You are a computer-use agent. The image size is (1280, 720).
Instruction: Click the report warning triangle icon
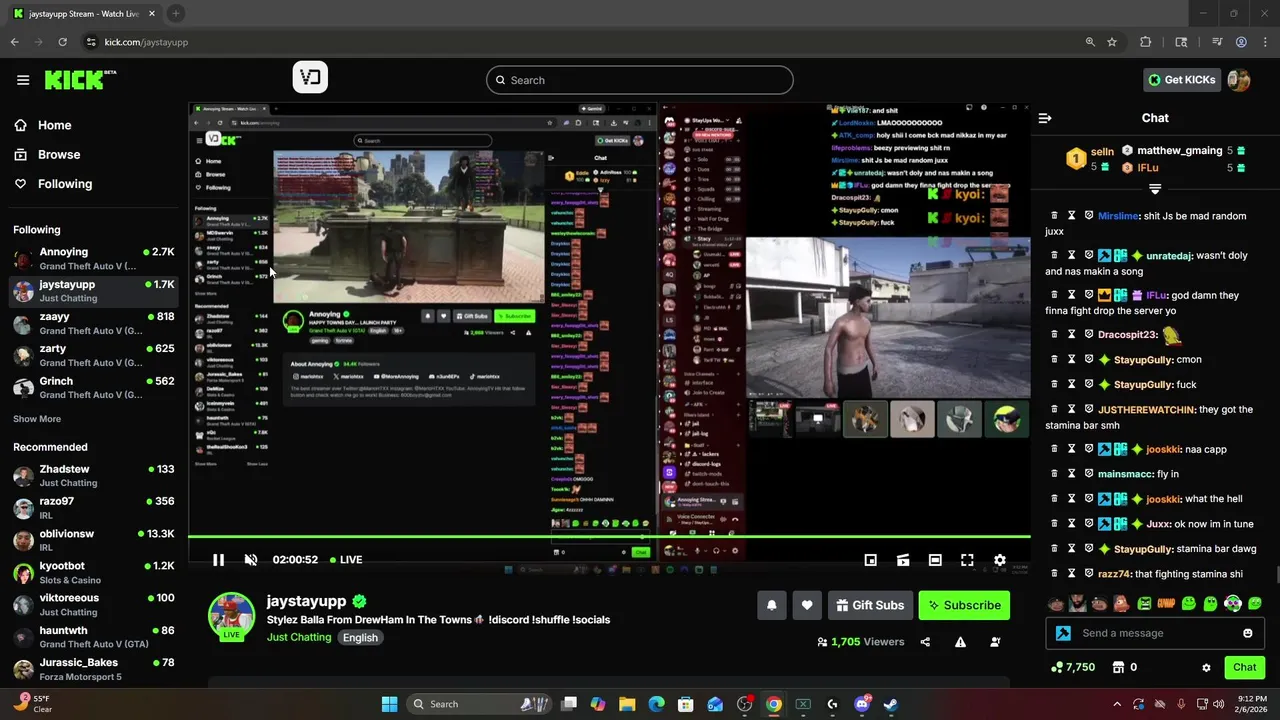click(960, 642)
